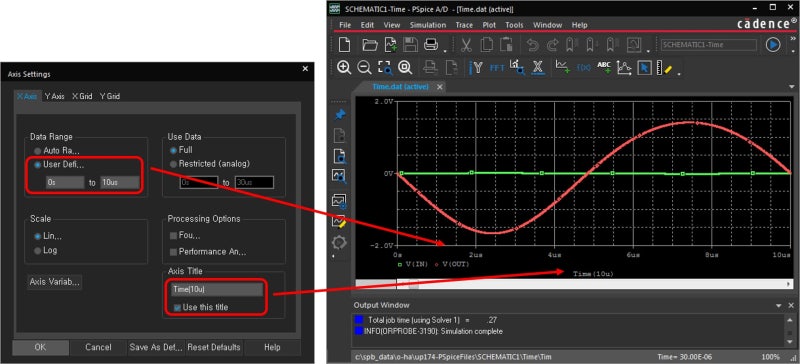This screenshot has width=800, height=364.
Task: Switch to Y Axis tab
Action: 54,96
